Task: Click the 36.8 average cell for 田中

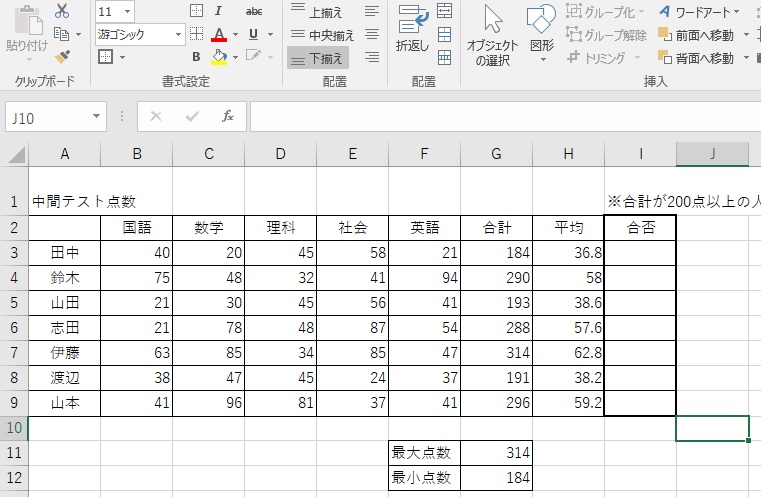Action: click(x=568, y=253)
